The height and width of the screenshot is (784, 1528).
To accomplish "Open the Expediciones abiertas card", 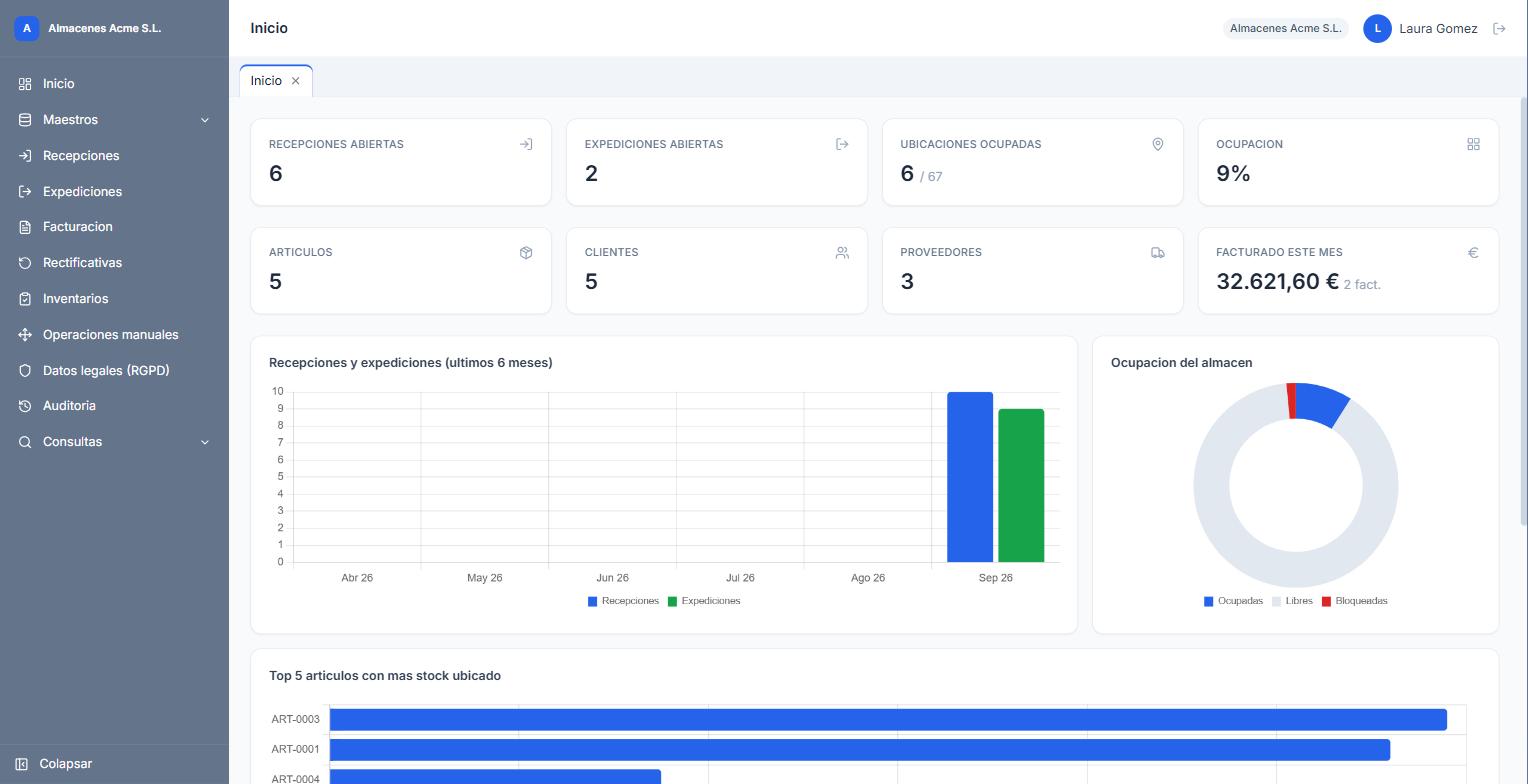I will pyautogui.click(x=717, y=162).
